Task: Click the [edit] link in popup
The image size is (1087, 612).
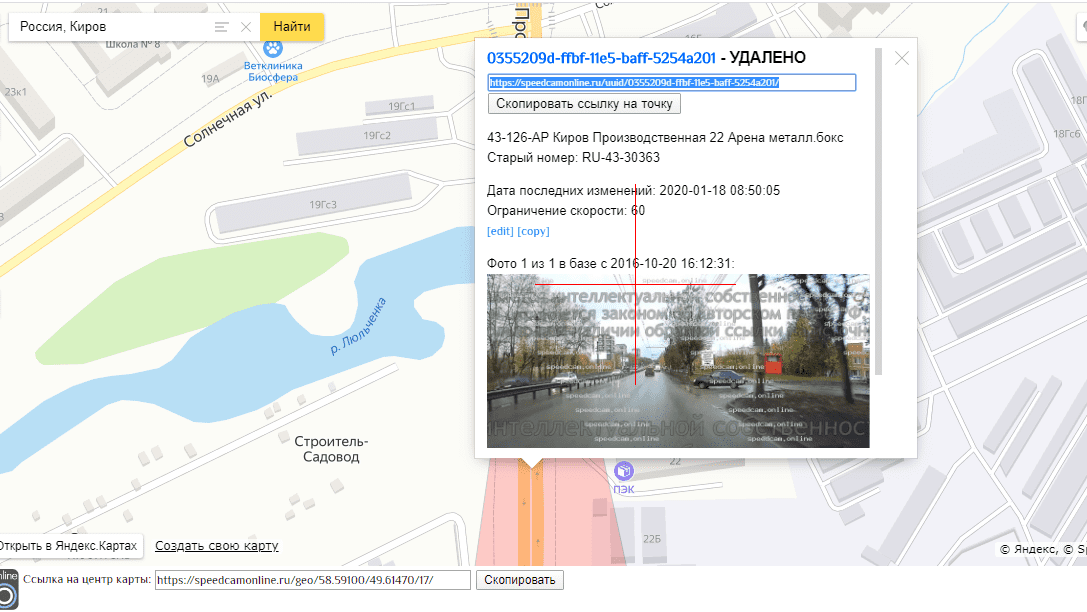Action: point(500,231)
